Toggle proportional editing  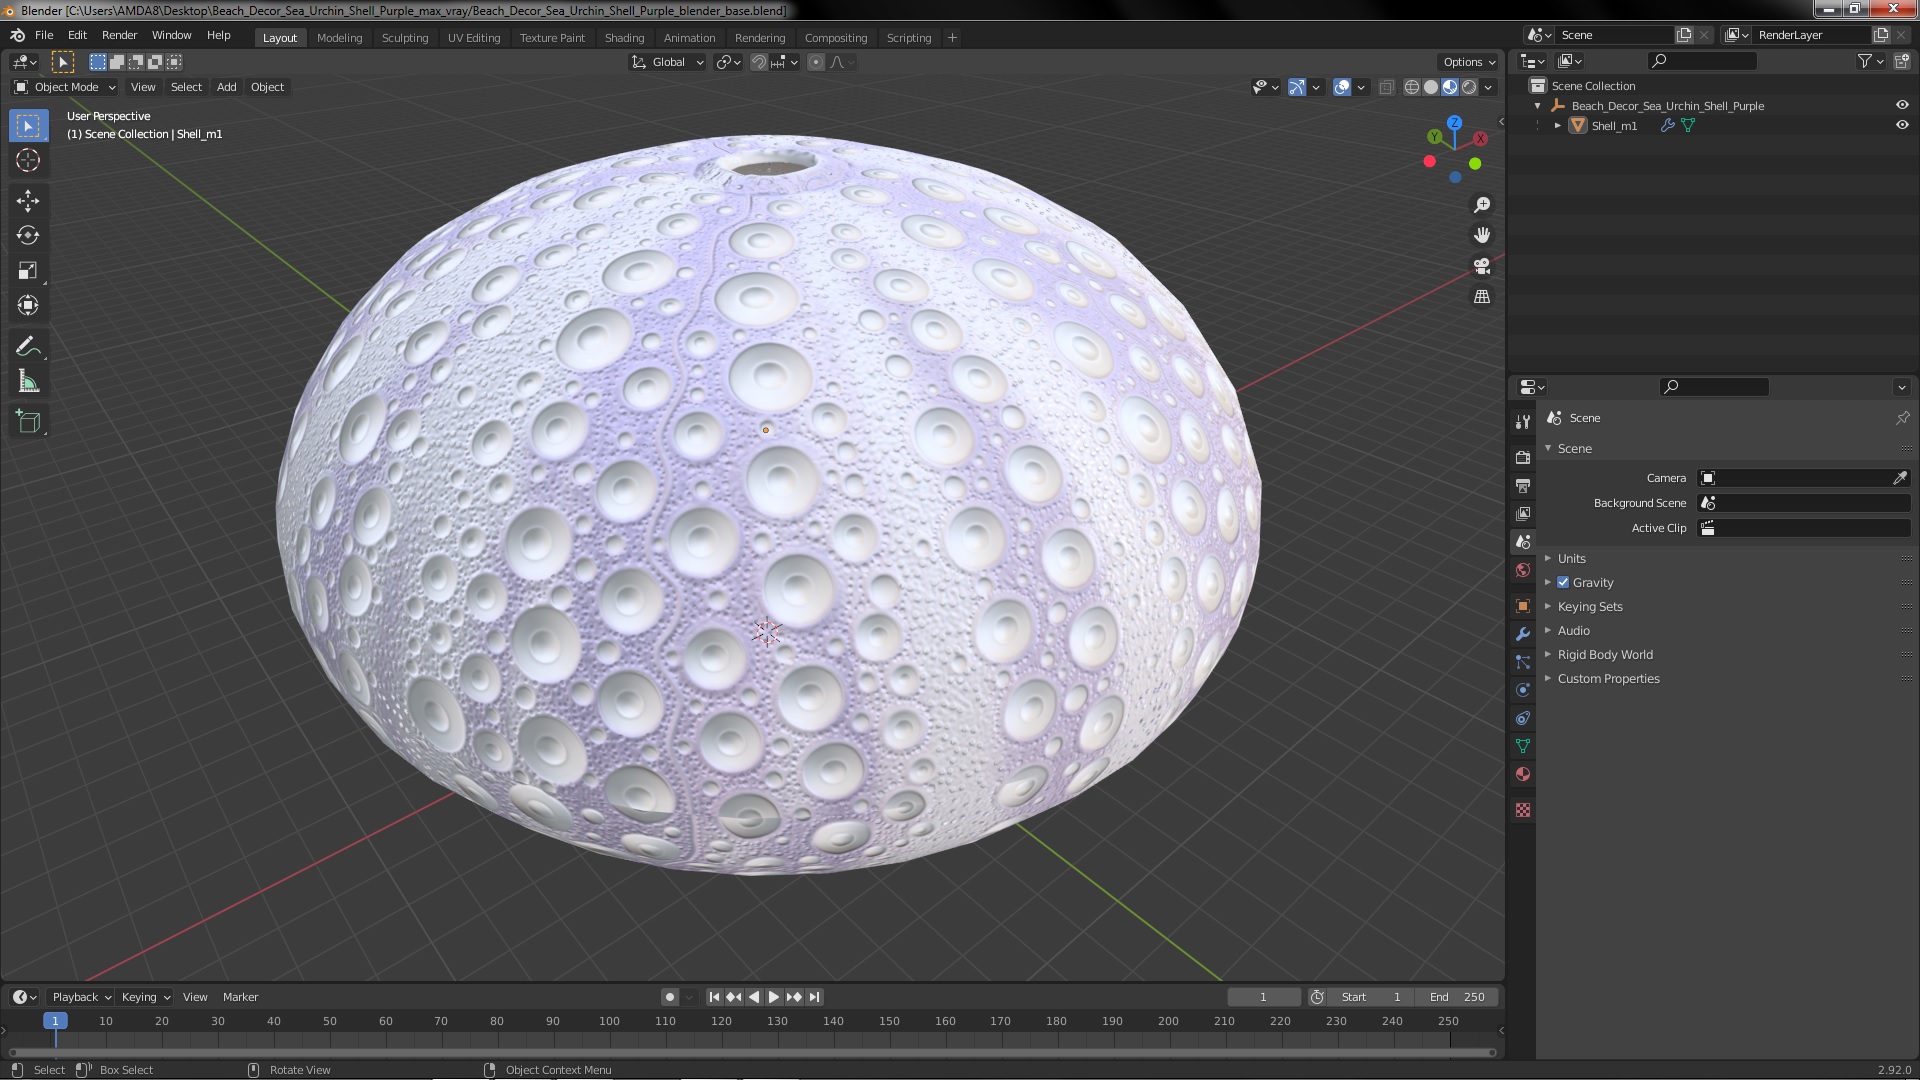click(816, 62)
